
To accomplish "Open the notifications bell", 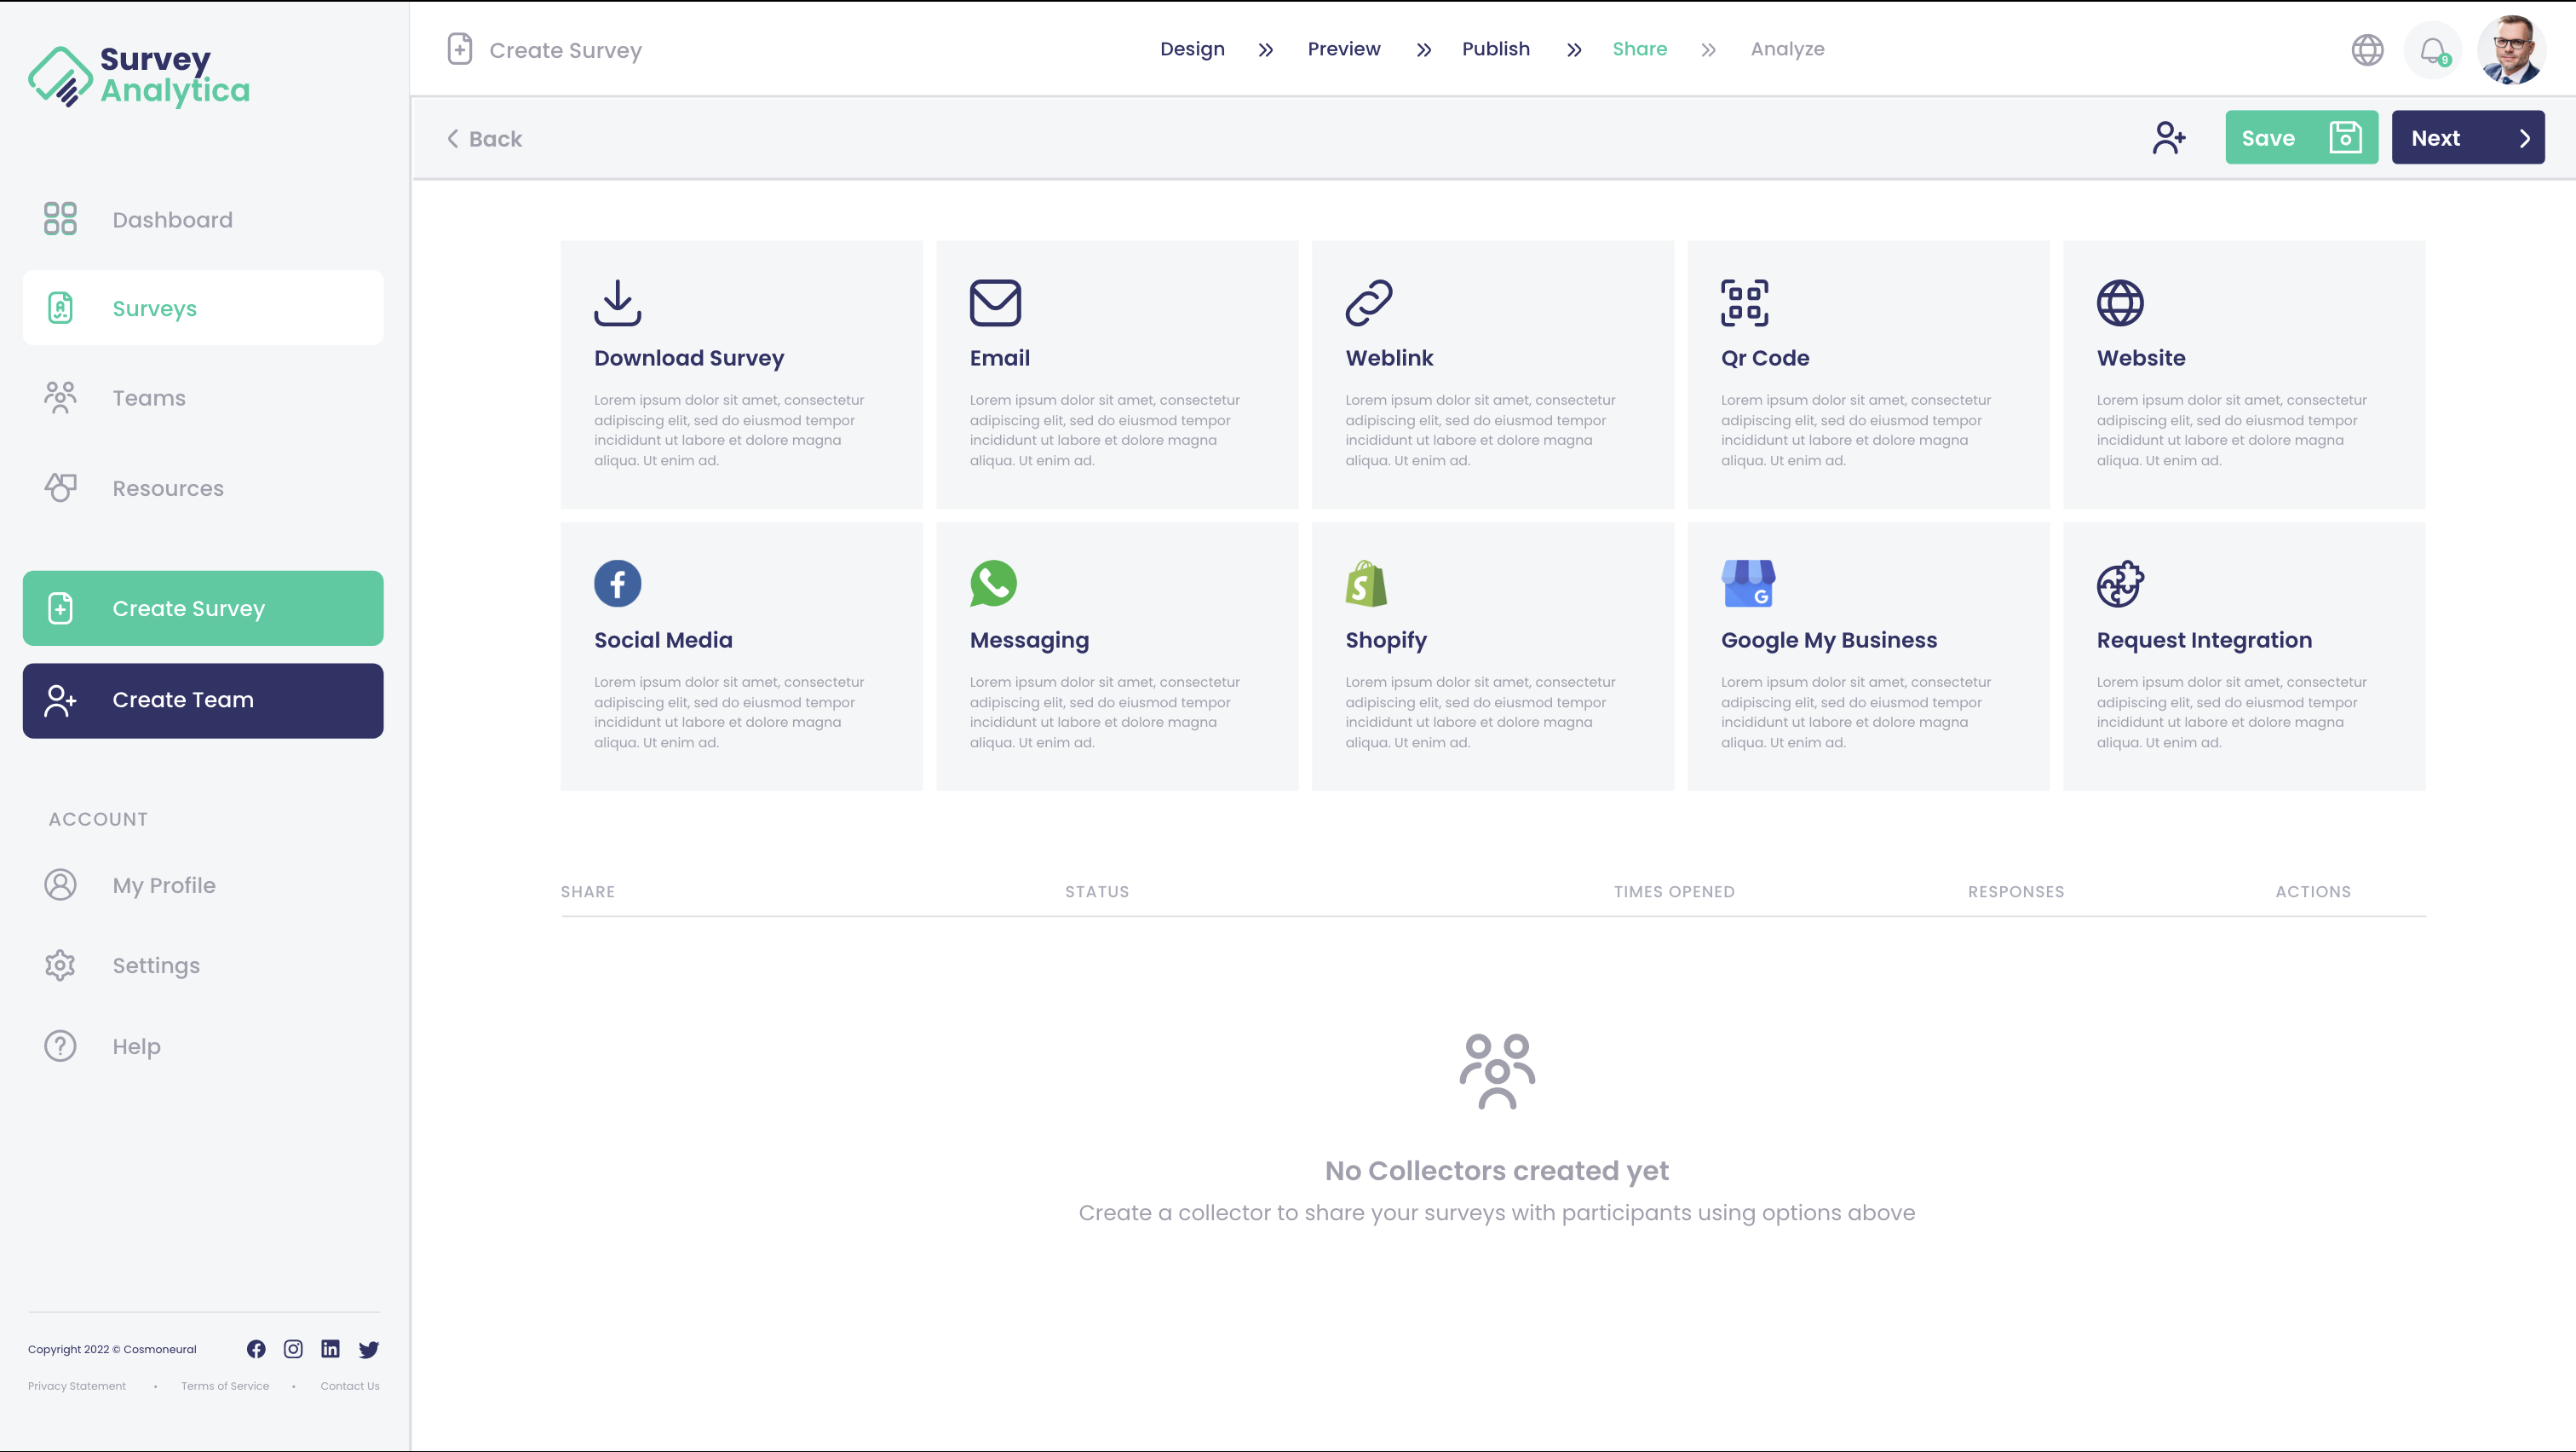I will pos(2432,49).
